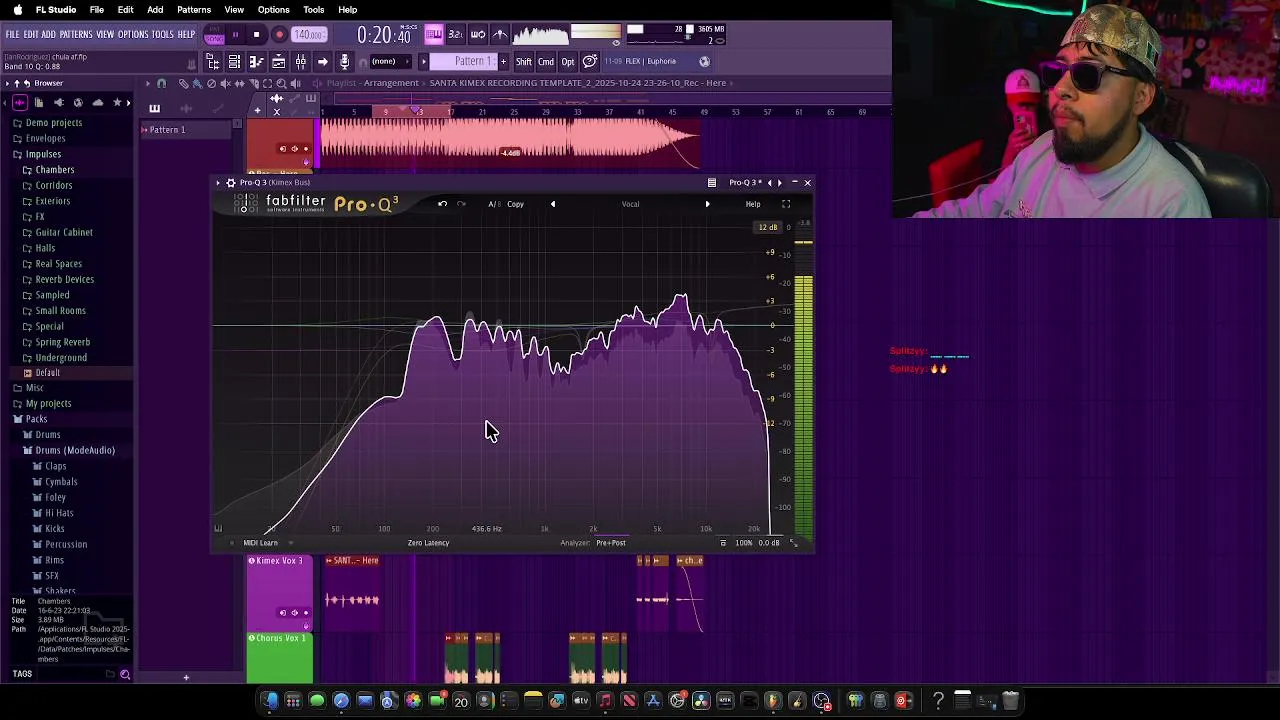Toggle the Opt key button
Image resolution: width=1280 pixels, height=720 pixels.
568,62
